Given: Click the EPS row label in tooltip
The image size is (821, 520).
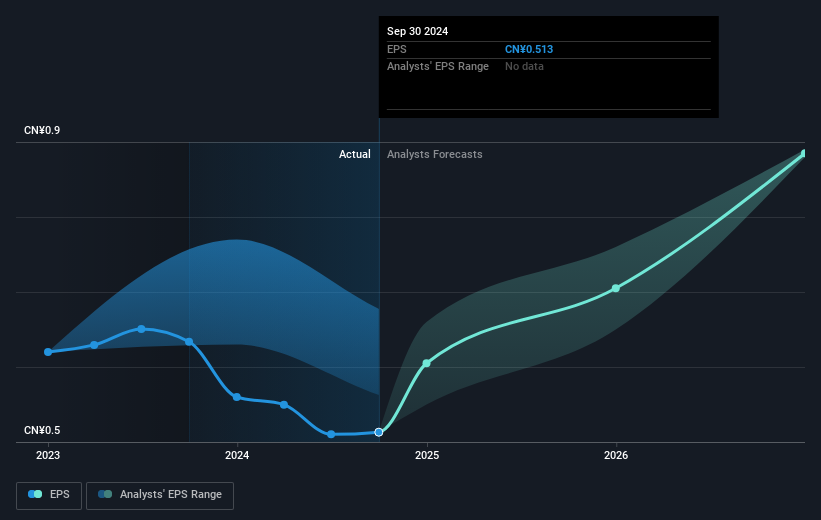Looking at the screenshot, I should (x=396, y=49).
